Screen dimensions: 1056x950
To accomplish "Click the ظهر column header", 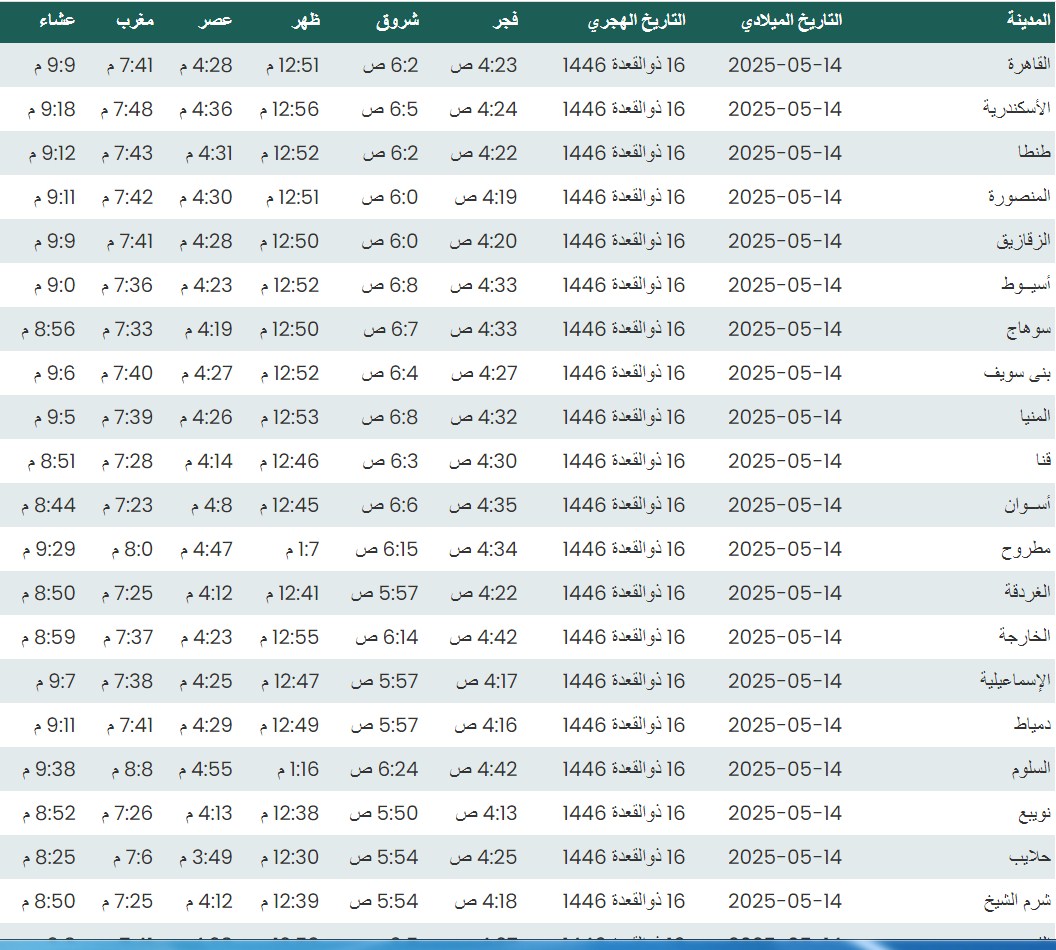I will tap(305, 21).
